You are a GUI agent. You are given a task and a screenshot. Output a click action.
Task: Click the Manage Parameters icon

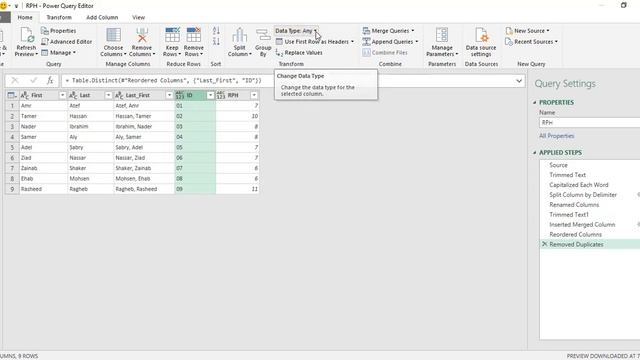click(442, 35)
